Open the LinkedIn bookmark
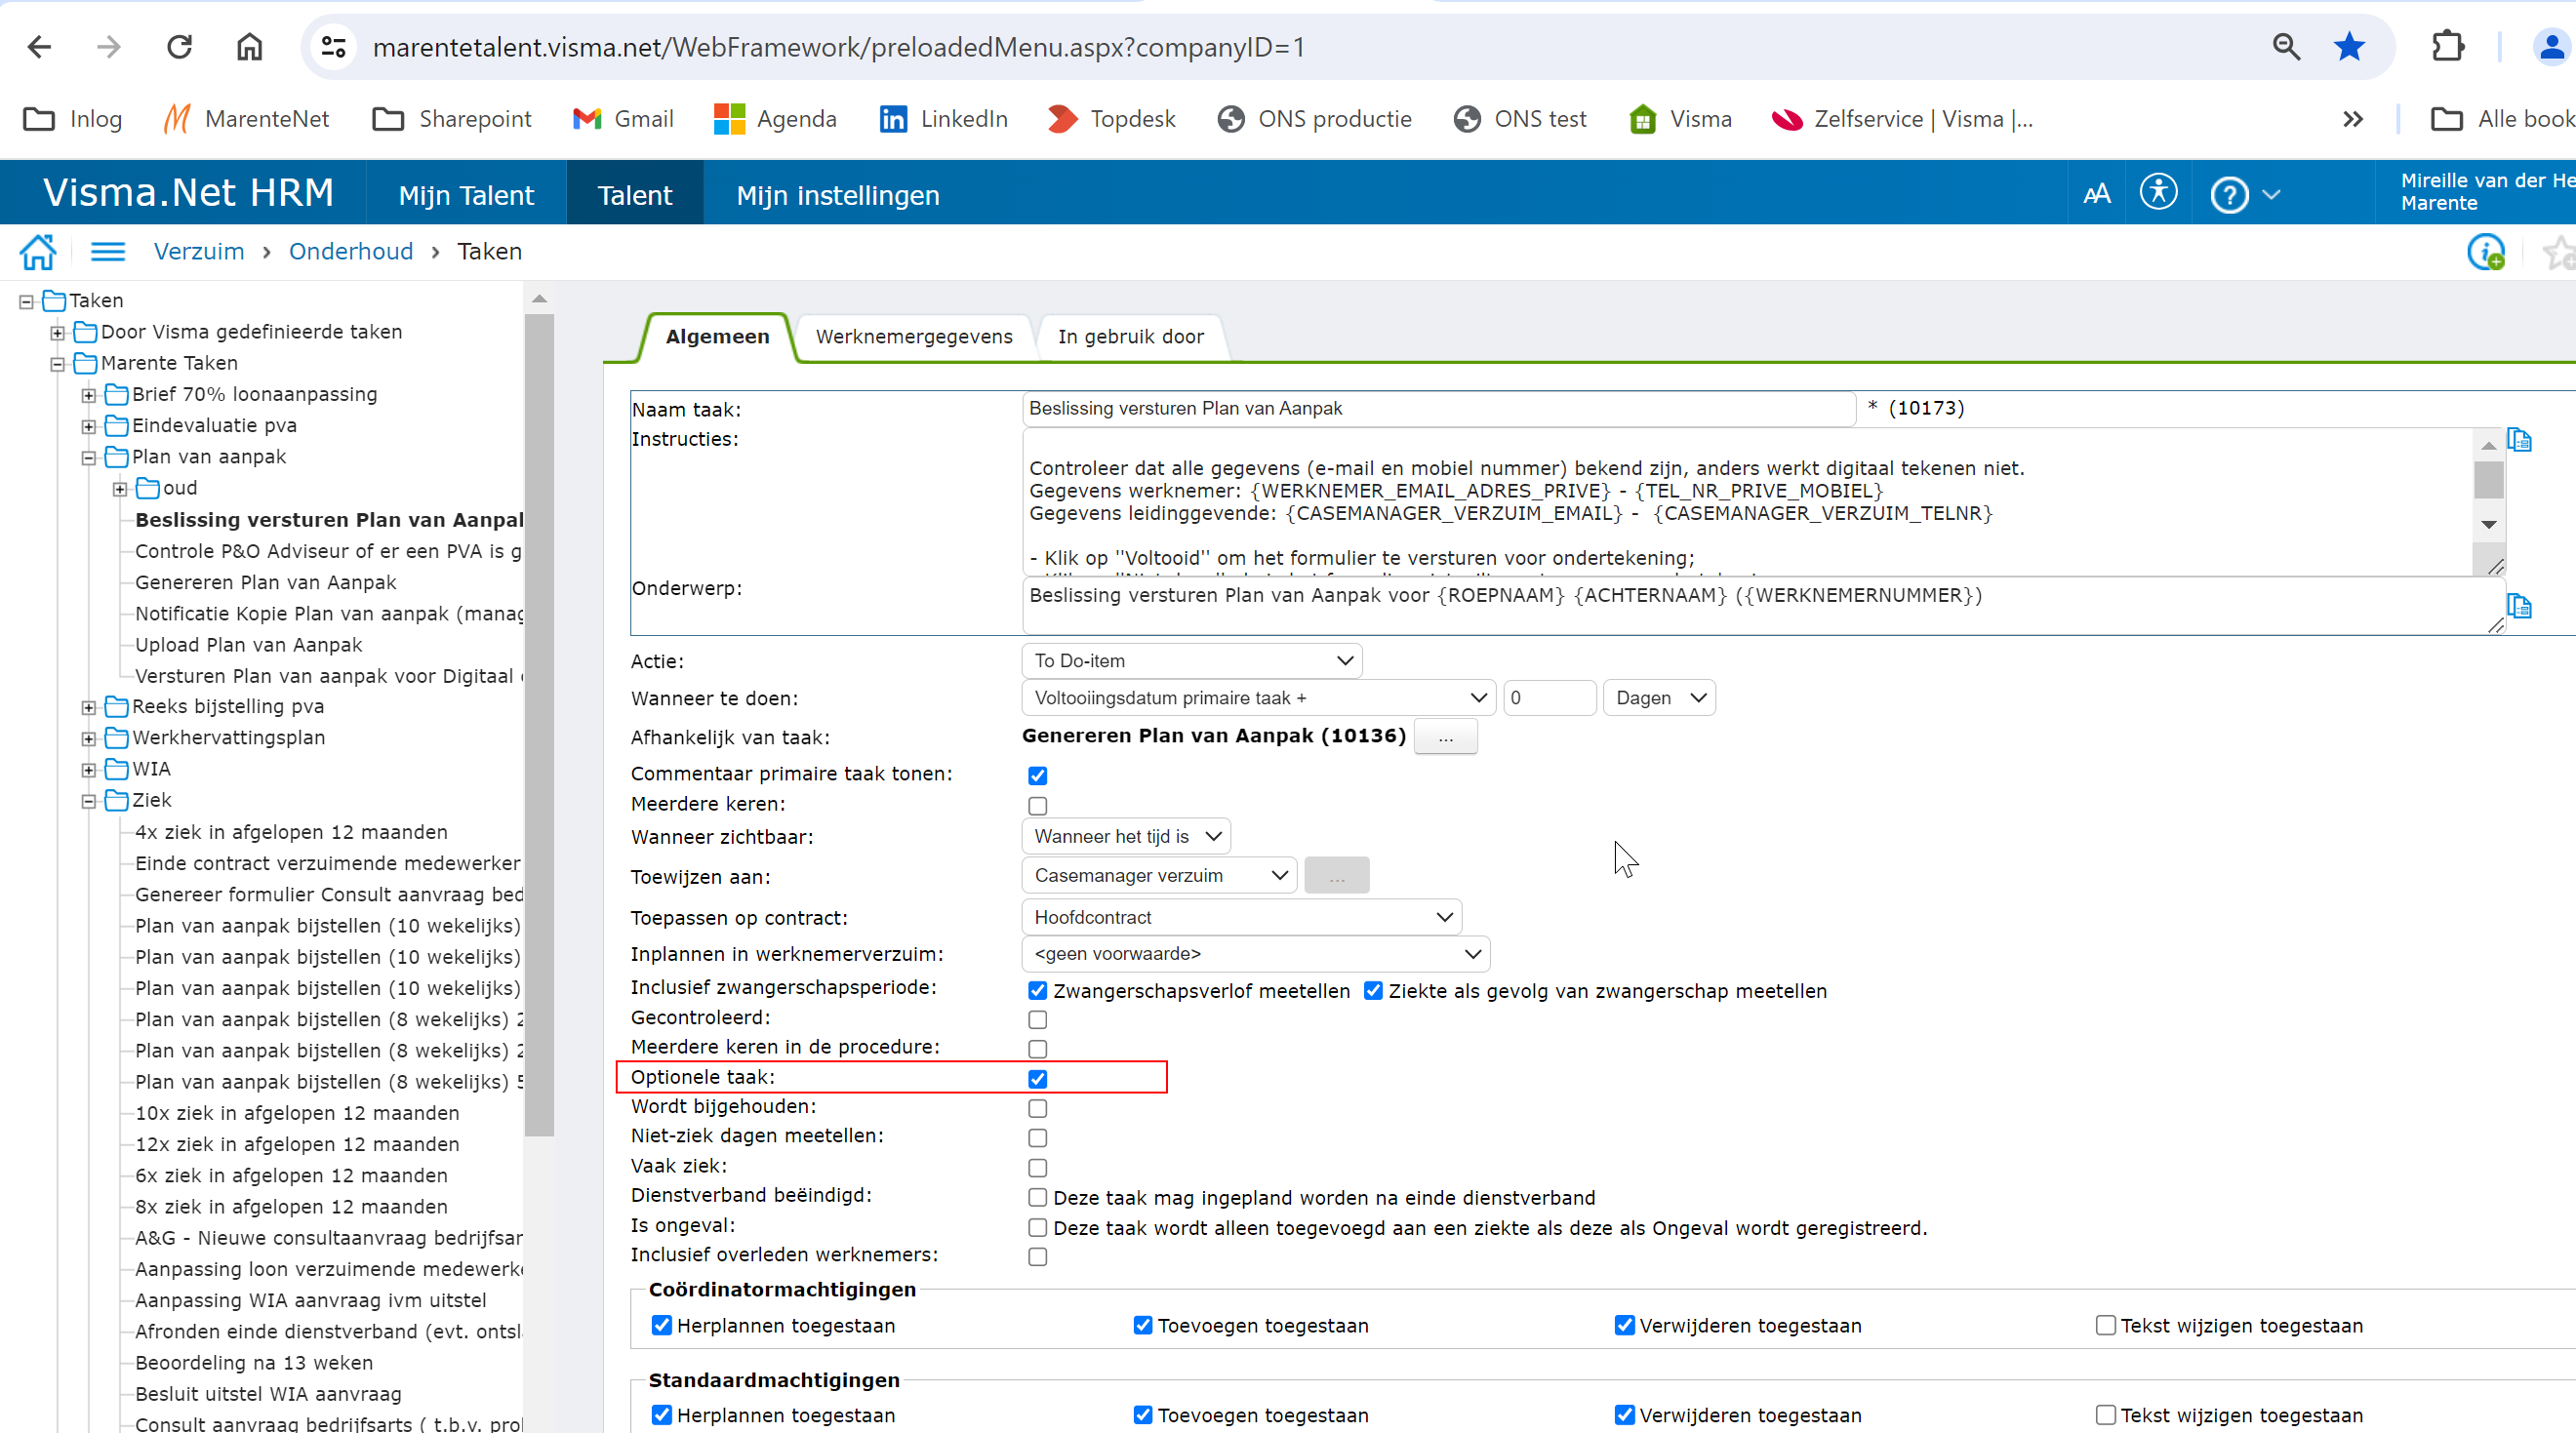Image resolution: width=2576 pixels, height=1433 pixels. [943, 119]
